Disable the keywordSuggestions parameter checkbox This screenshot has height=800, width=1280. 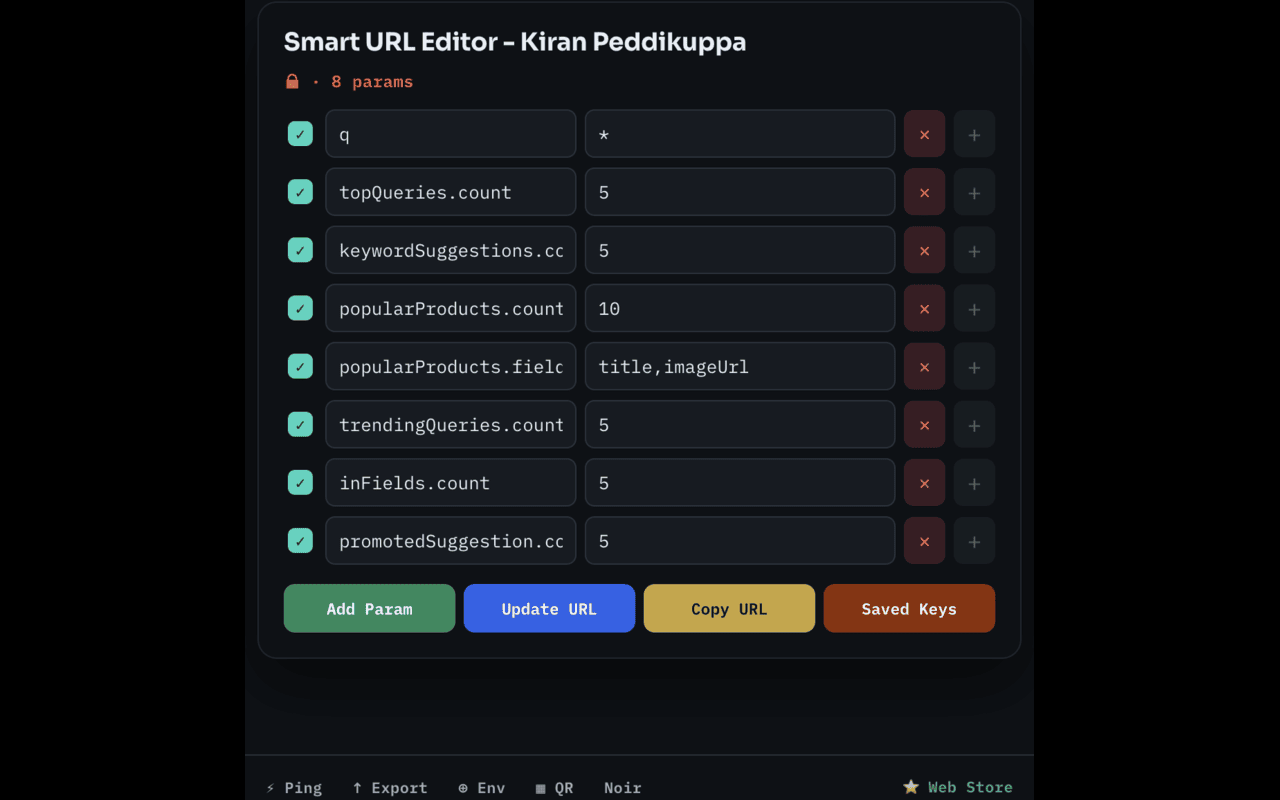coord(300,250)
